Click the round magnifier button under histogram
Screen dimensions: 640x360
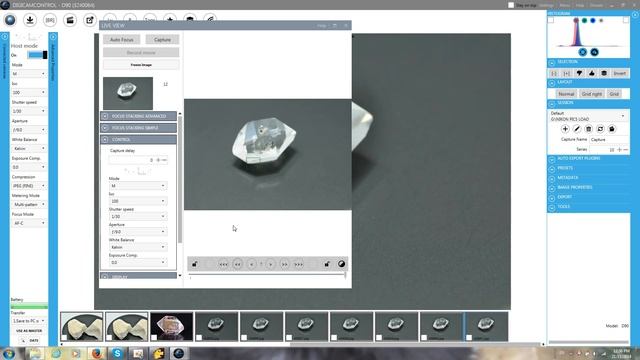pos(594,52)
